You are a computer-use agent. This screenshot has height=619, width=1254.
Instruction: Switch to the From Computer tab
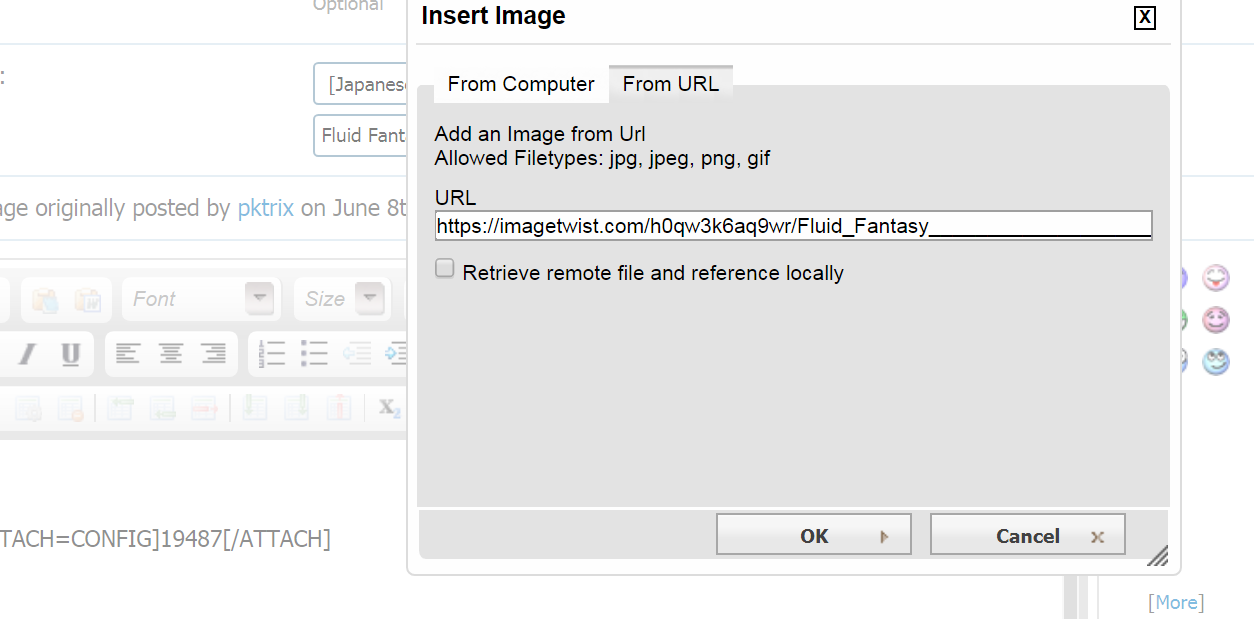tap(521, 84)
